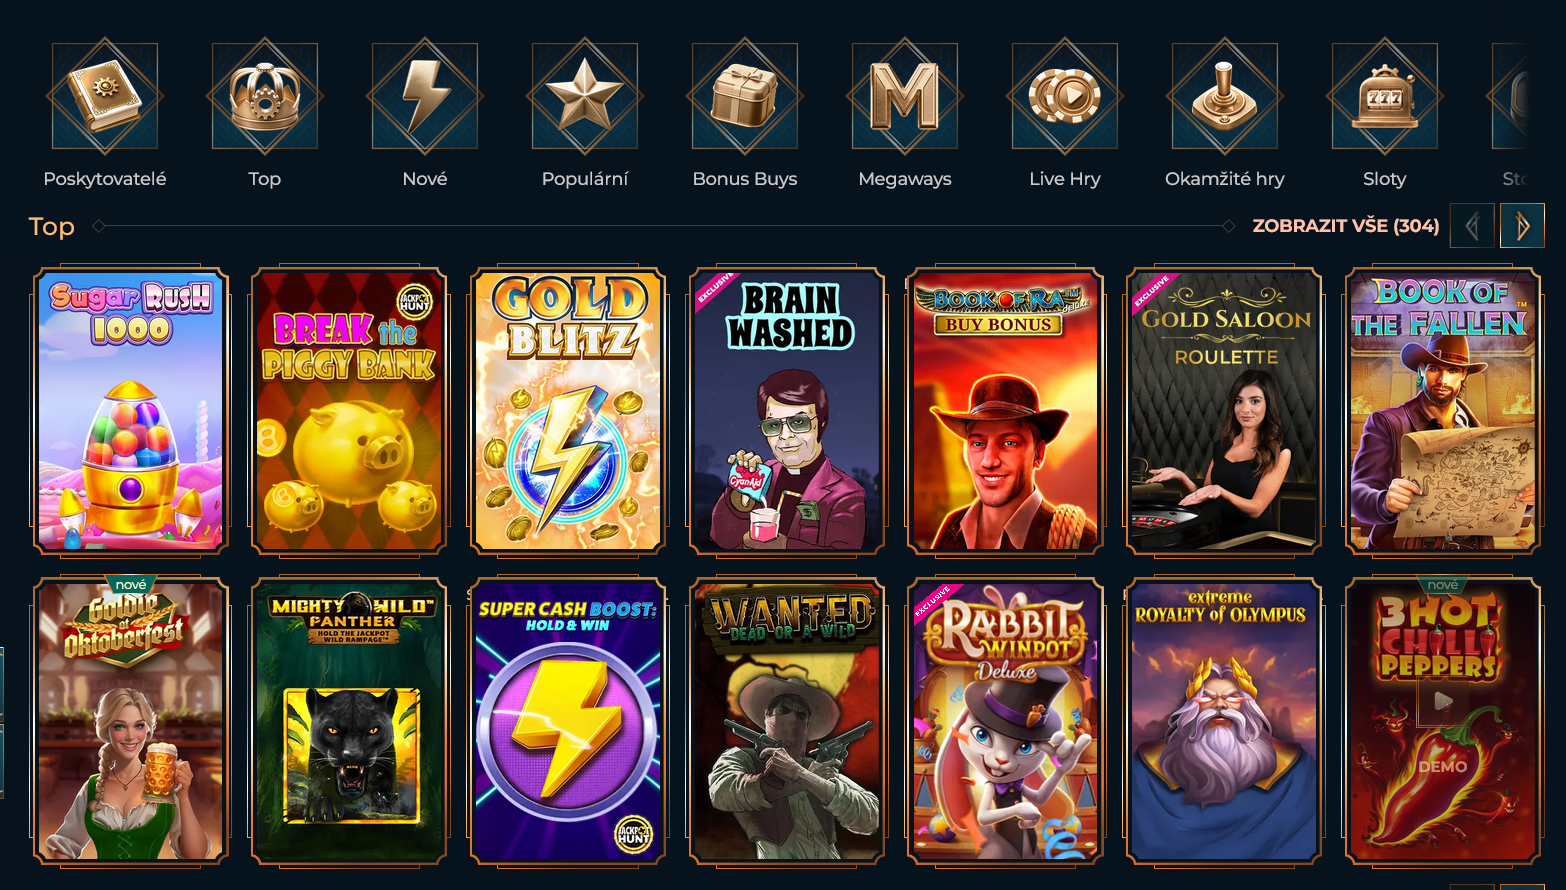Choose the Populární star icon category

[x=585, y=97]
